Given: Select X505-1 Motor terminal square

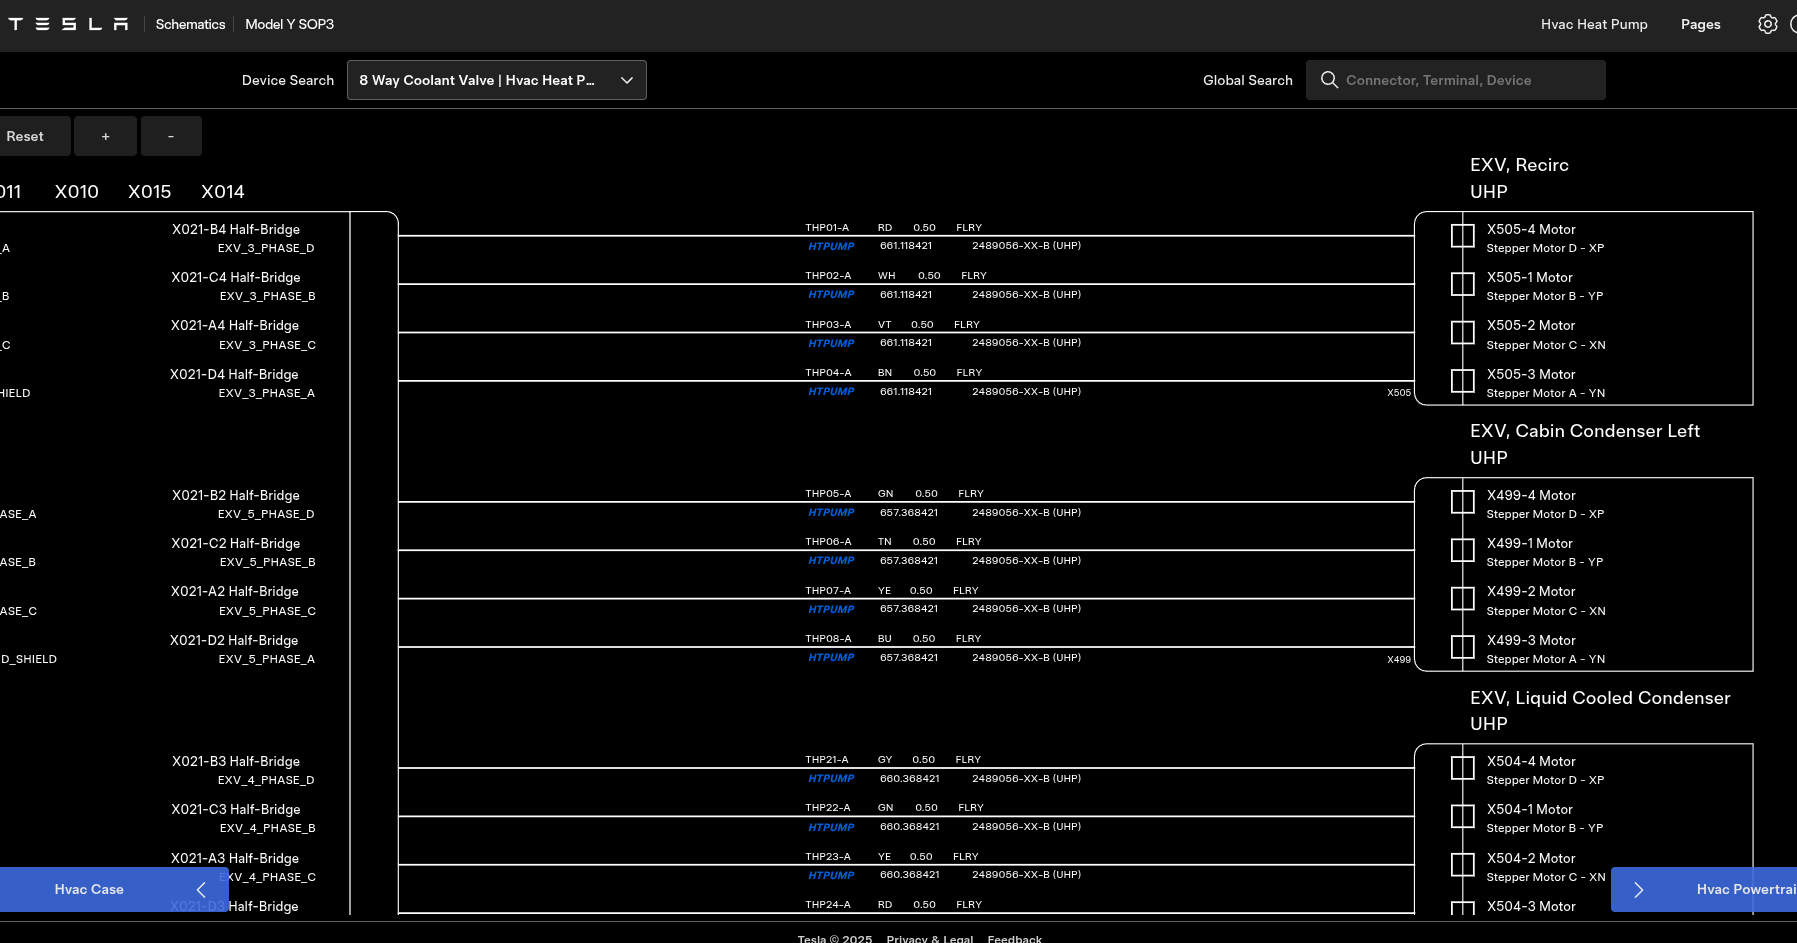Looking at the screenshot, I should pos(1462,284).
